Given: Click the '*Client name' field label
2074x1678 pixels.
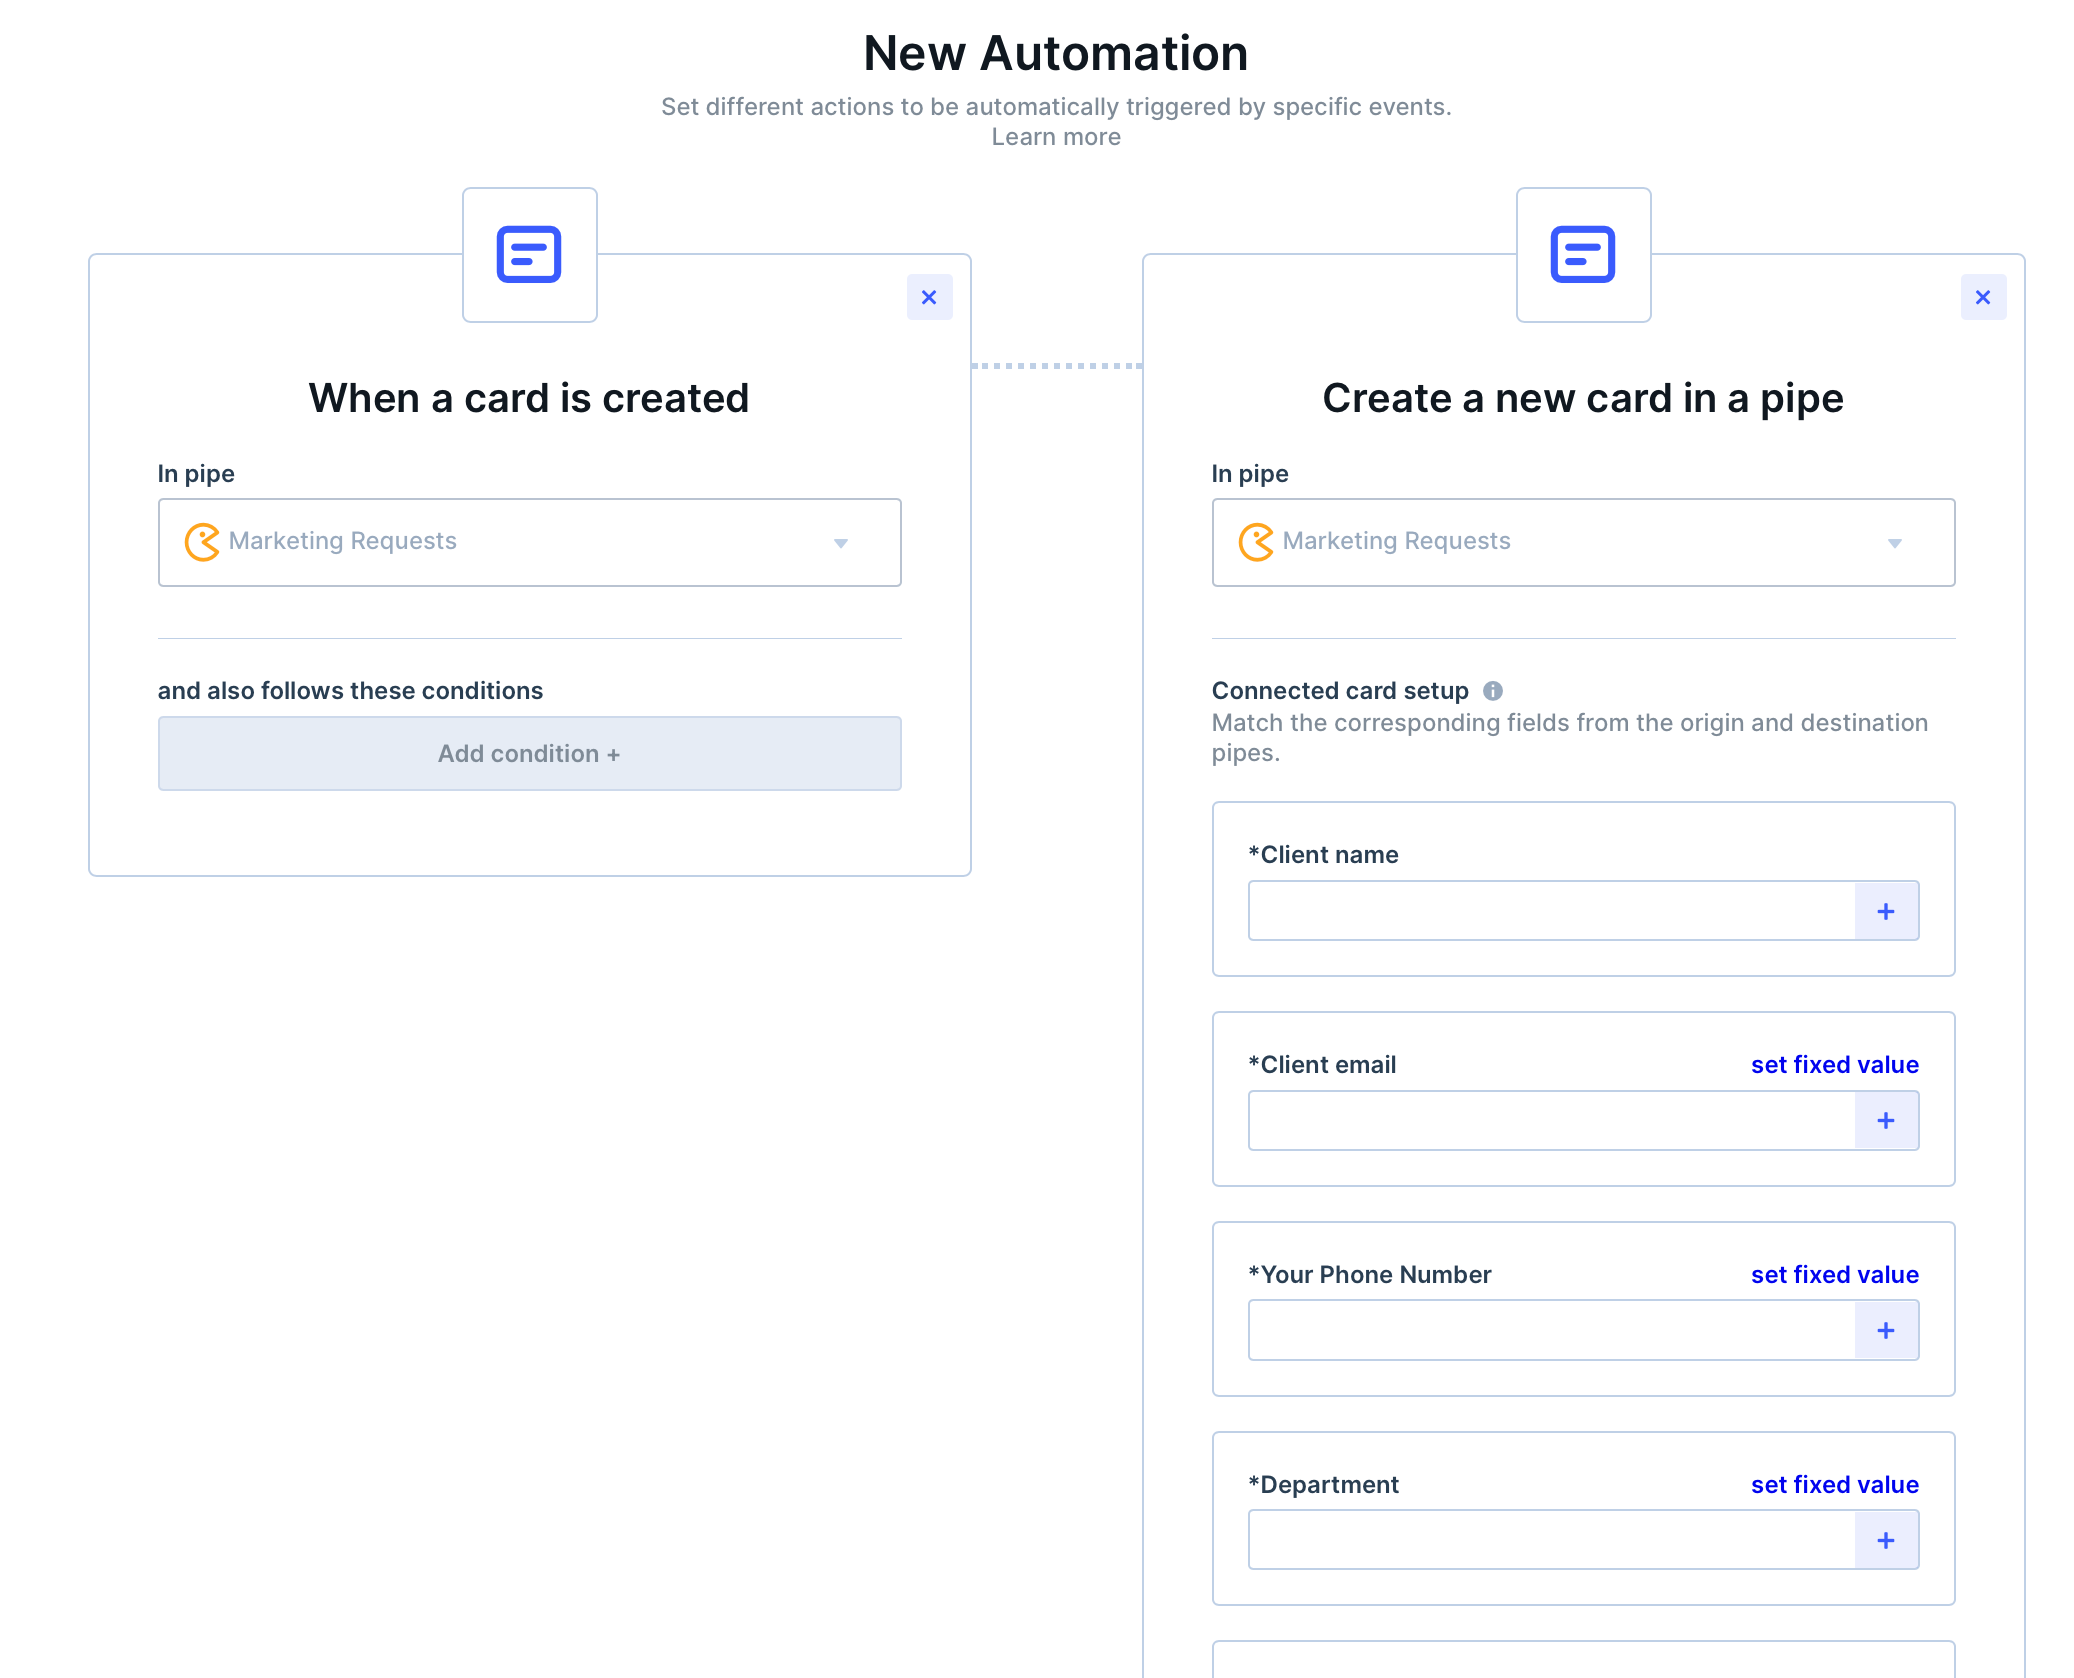Looking at the screenshot, I should click(x=1323, y=855).
